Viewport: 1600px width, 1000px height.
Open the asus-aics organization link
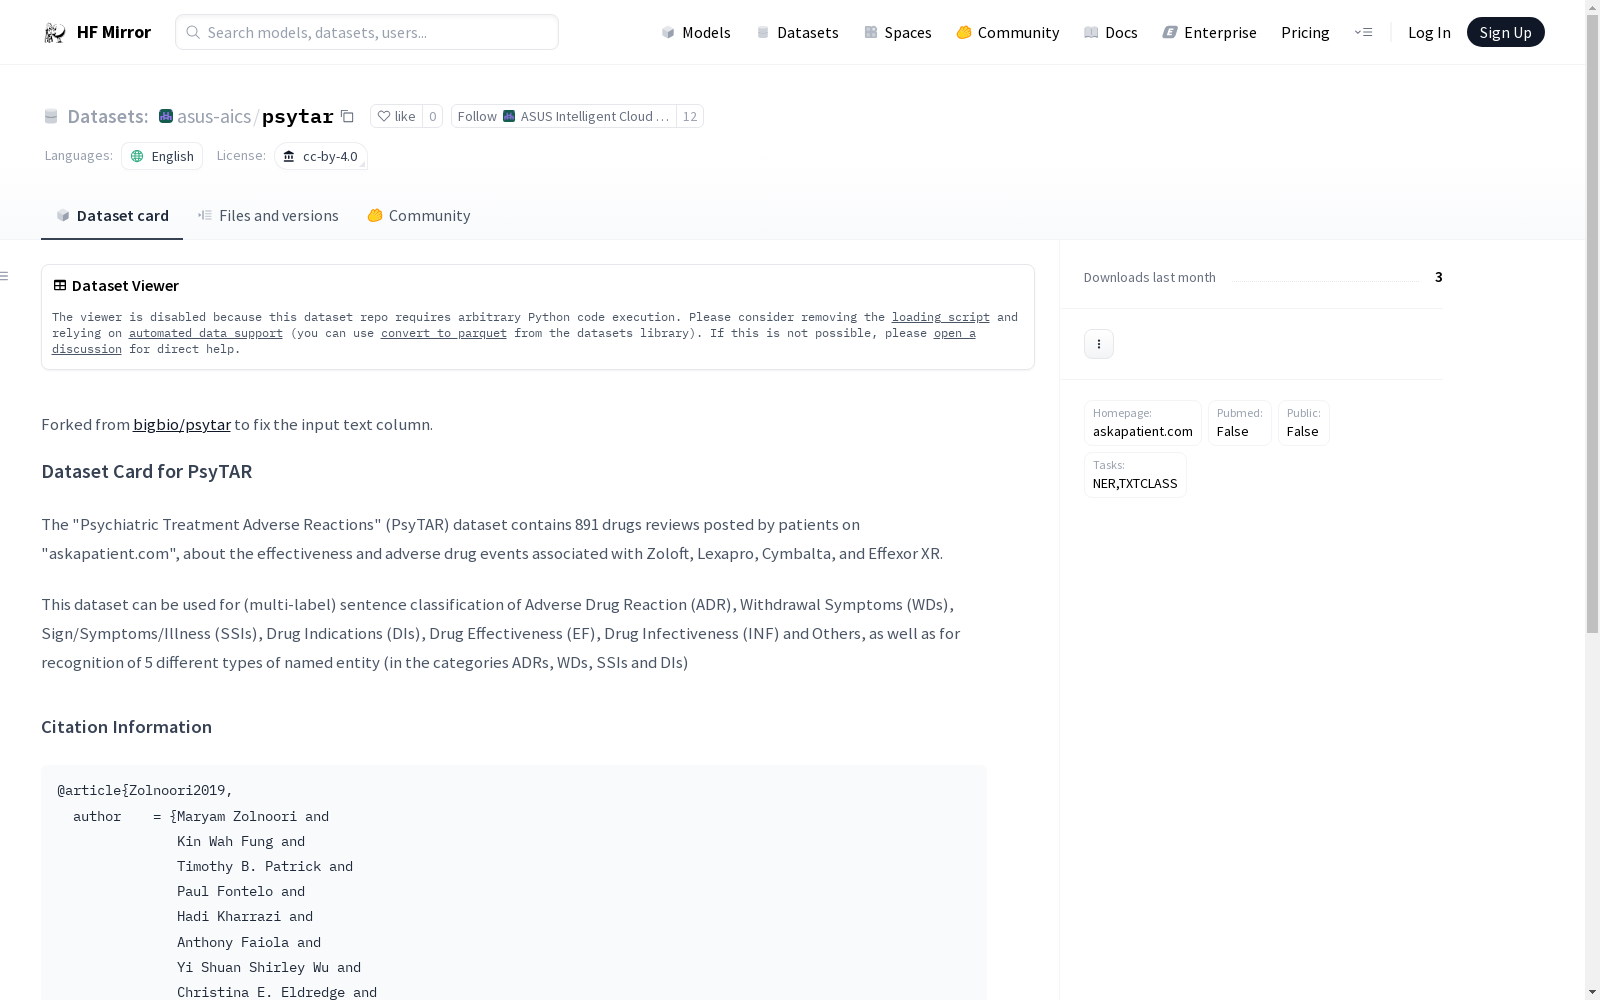tap(214, 116)
